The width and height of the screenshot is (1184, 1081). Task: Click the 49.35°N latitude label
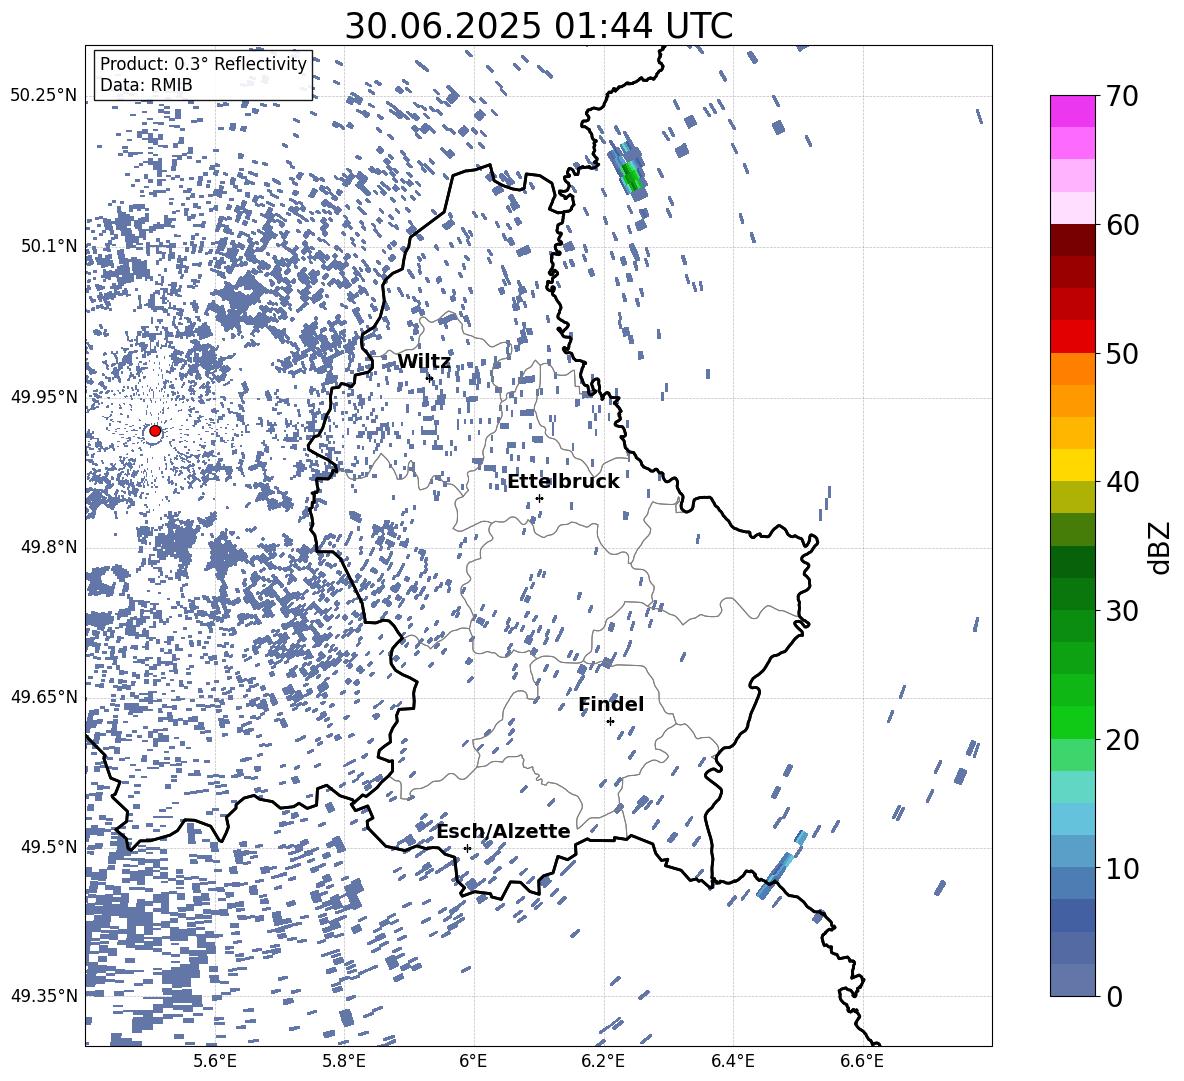point(44,996)
